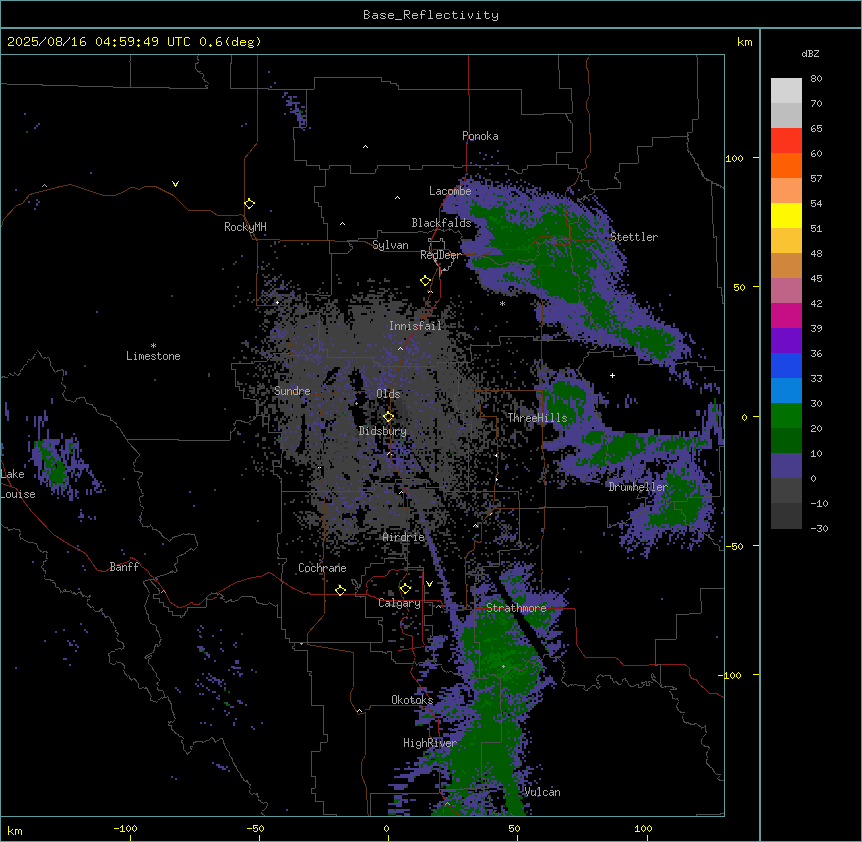Click the Vulcan label

542,792
